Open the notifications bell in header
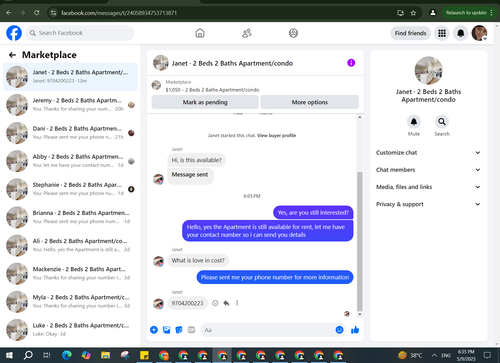 (x=461, y=33)
